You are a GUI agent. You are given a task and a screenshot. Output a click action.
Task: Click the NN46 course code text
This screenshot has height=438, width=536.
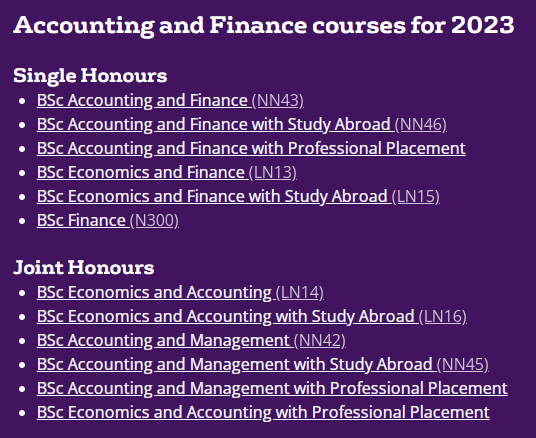pyautogui.click(x=421, y=124)
